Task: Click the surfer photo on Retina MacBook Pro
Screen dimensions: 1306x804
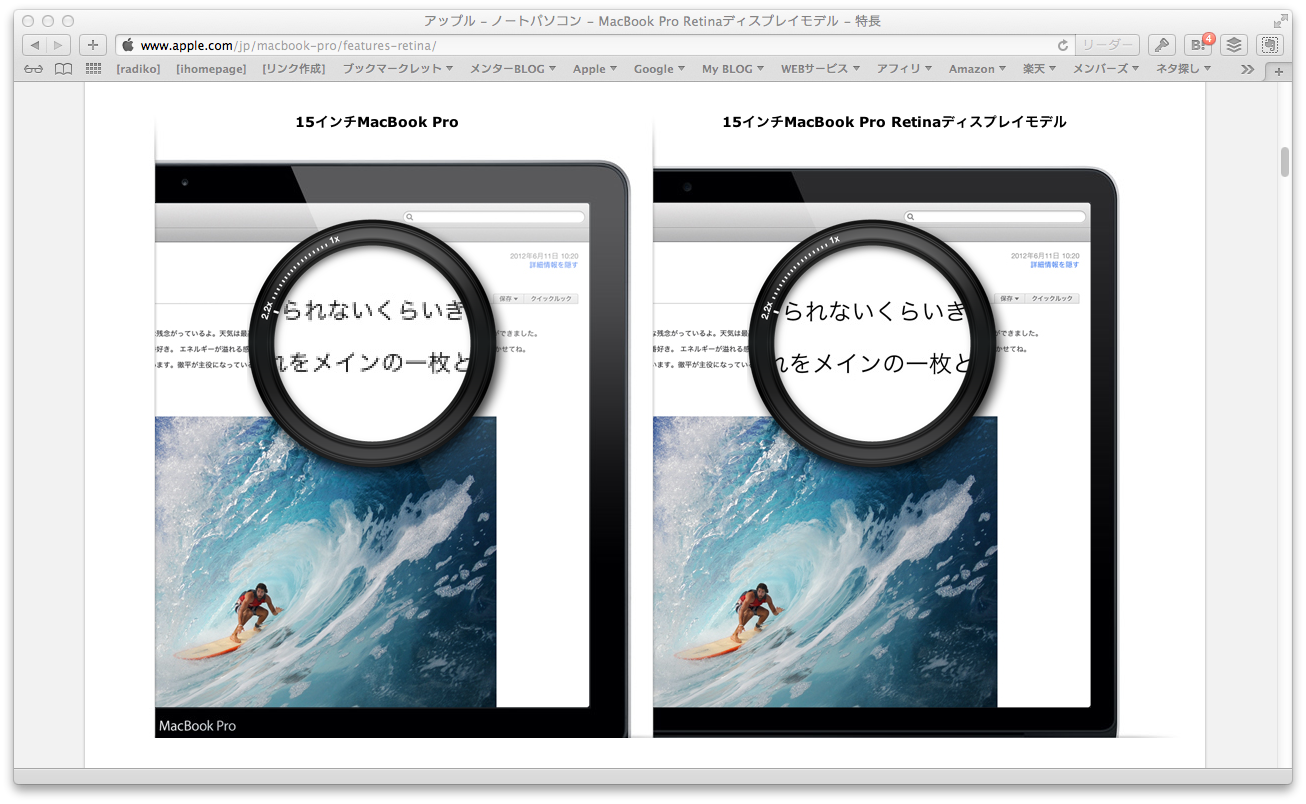Action: (x=825, y=562)
